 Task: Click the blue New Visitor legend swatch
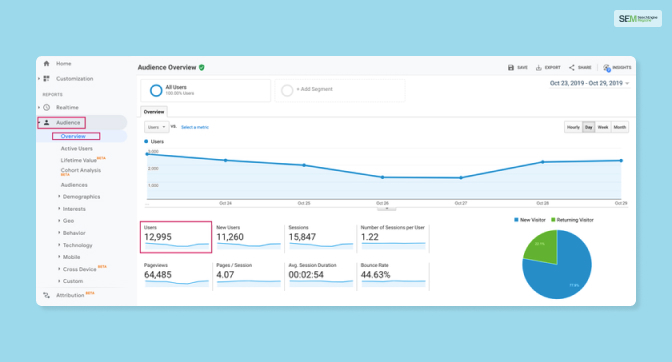(x=516, y=220)
